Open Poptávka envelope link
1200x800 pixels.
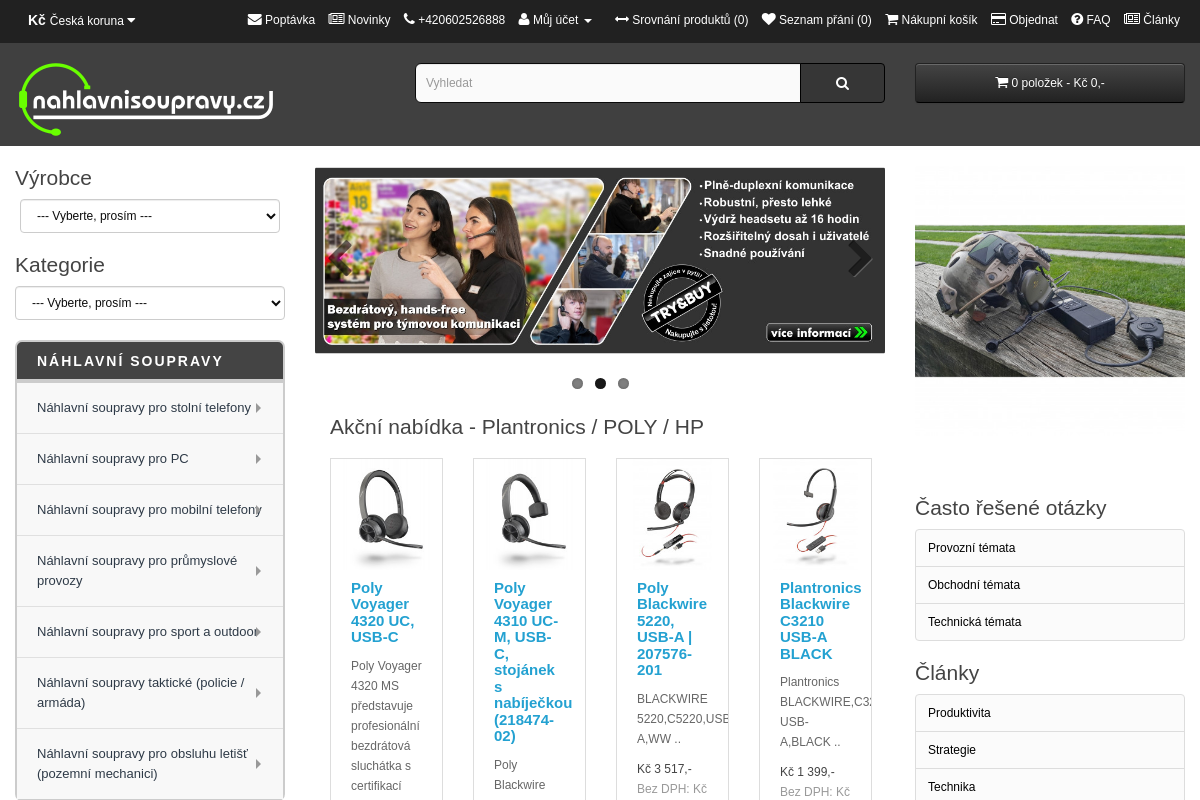(x=281, y=20)
